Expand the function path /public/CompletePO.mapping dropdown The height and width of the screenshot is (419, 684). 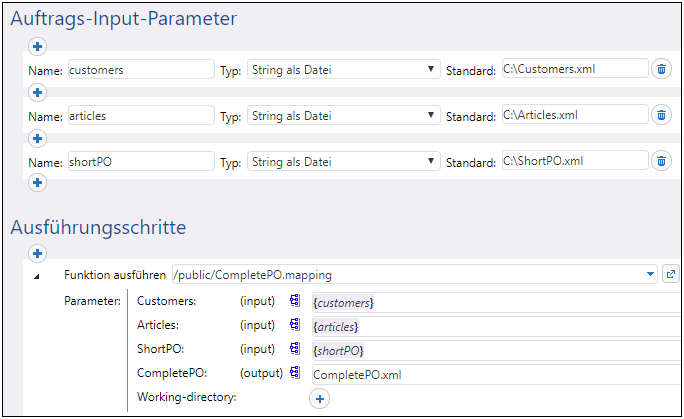click(650, 275)
